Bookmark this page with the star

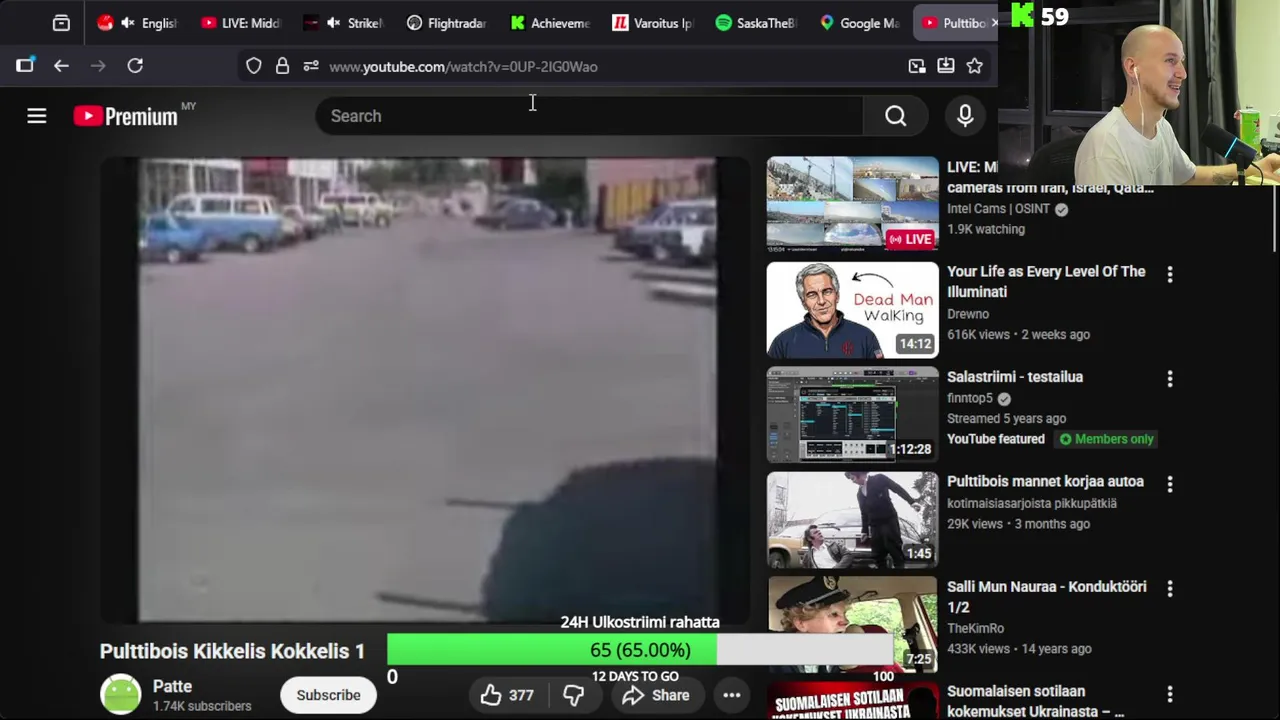click(975, 66)
